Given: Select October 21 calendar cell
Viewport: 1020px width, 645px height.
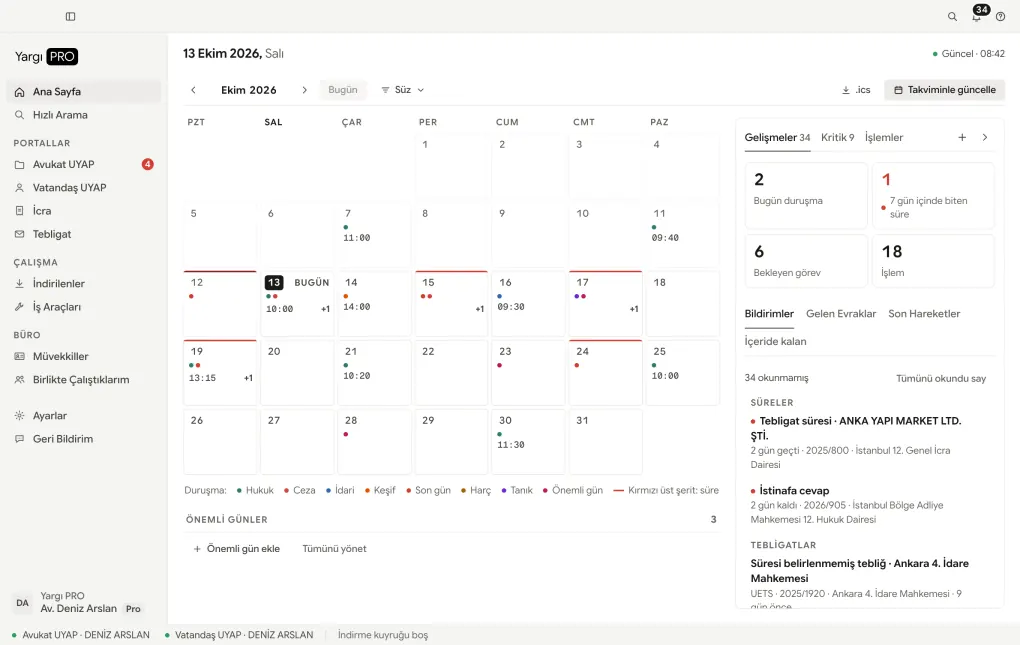Looking at the screenshot, I should (x=374, y=373).
